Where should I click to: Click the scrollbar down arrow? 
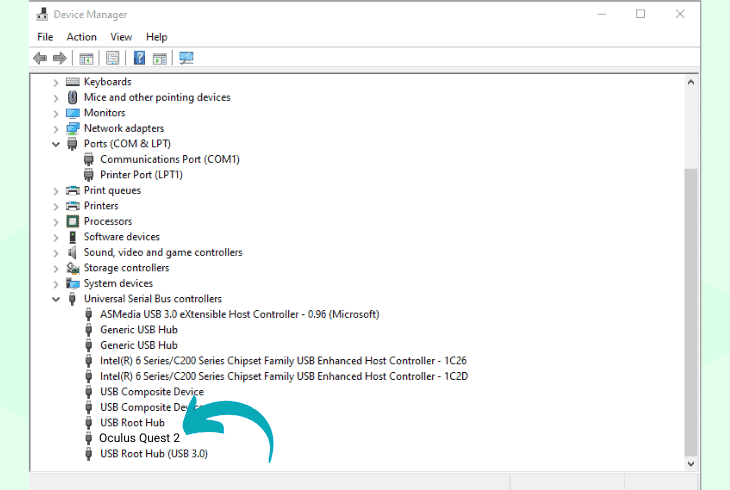(691, 464)
